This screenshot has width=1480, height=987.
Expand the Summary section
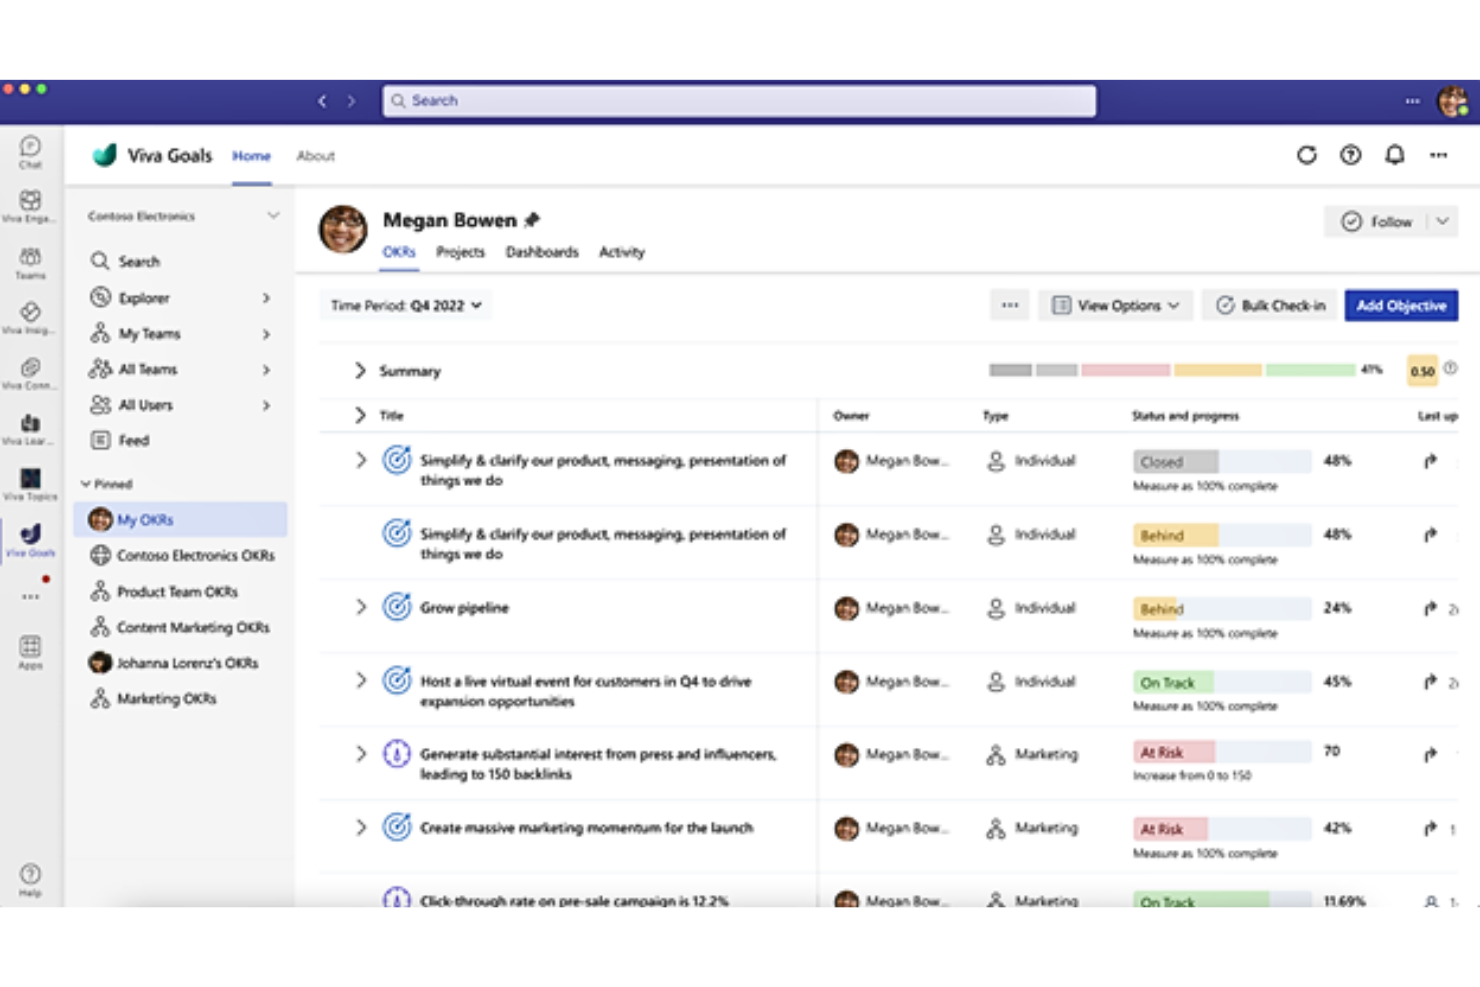(360, 371)
